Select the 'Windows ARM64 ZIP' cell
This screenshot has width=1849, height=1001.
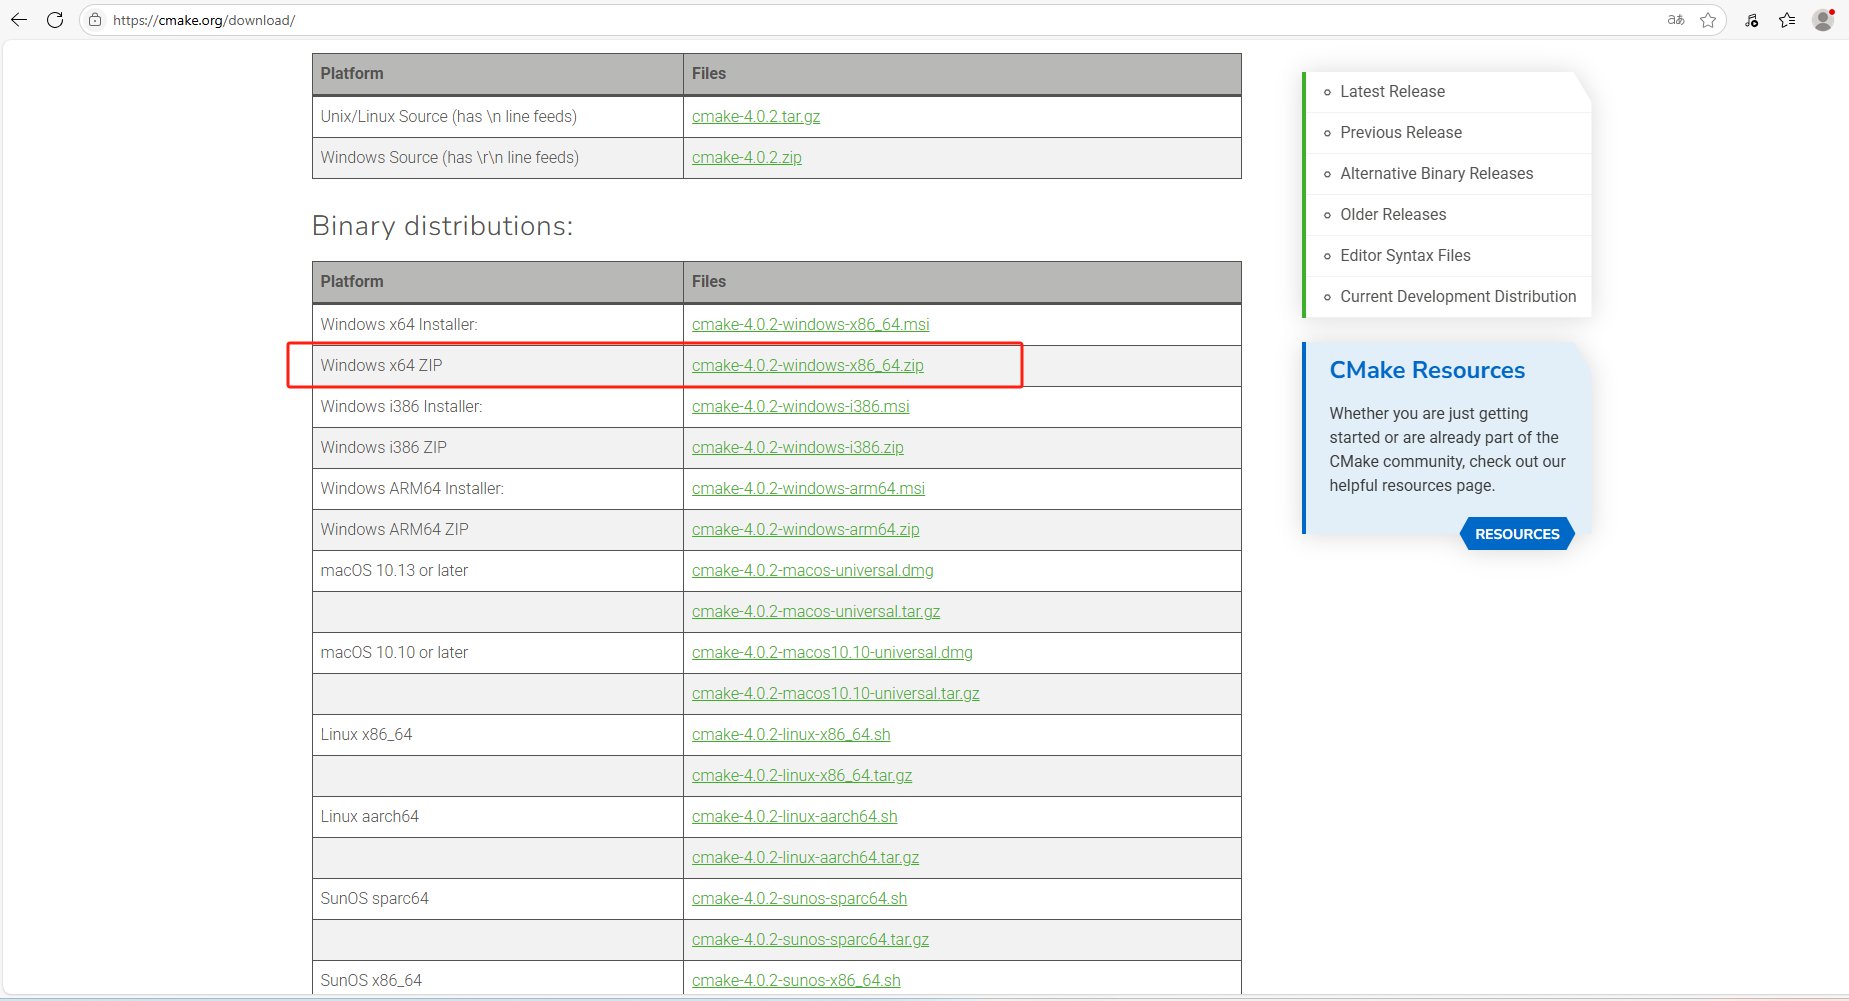pyautogui.click(x=497, y=529)
